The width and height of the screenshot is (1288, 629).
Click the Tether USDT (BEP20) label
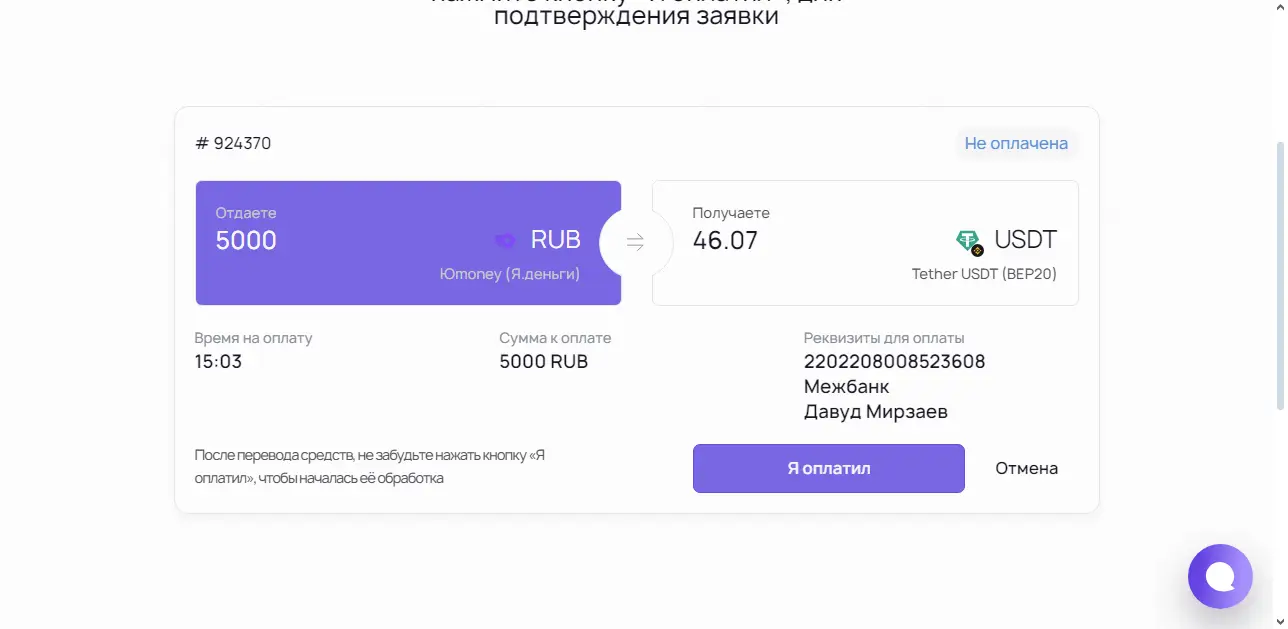coord(984,274)
